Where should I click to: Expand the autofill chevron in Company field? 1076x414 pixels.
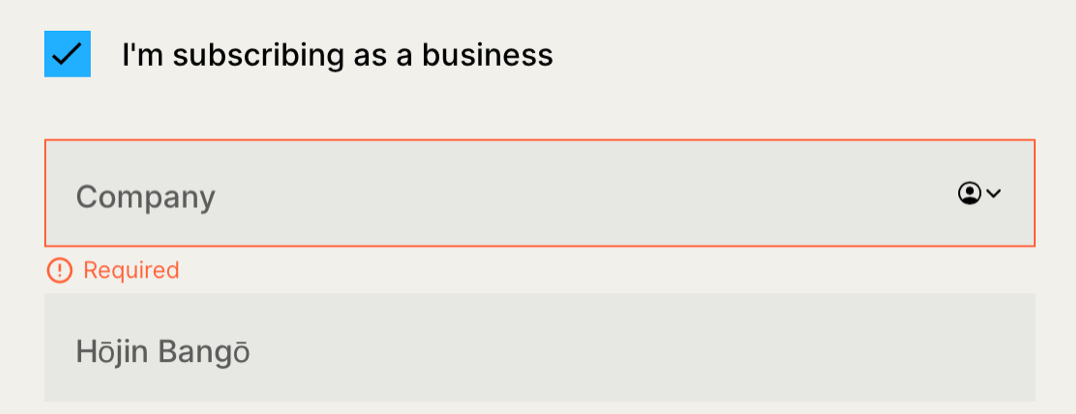pyautogui.click(x=993, y=194)
